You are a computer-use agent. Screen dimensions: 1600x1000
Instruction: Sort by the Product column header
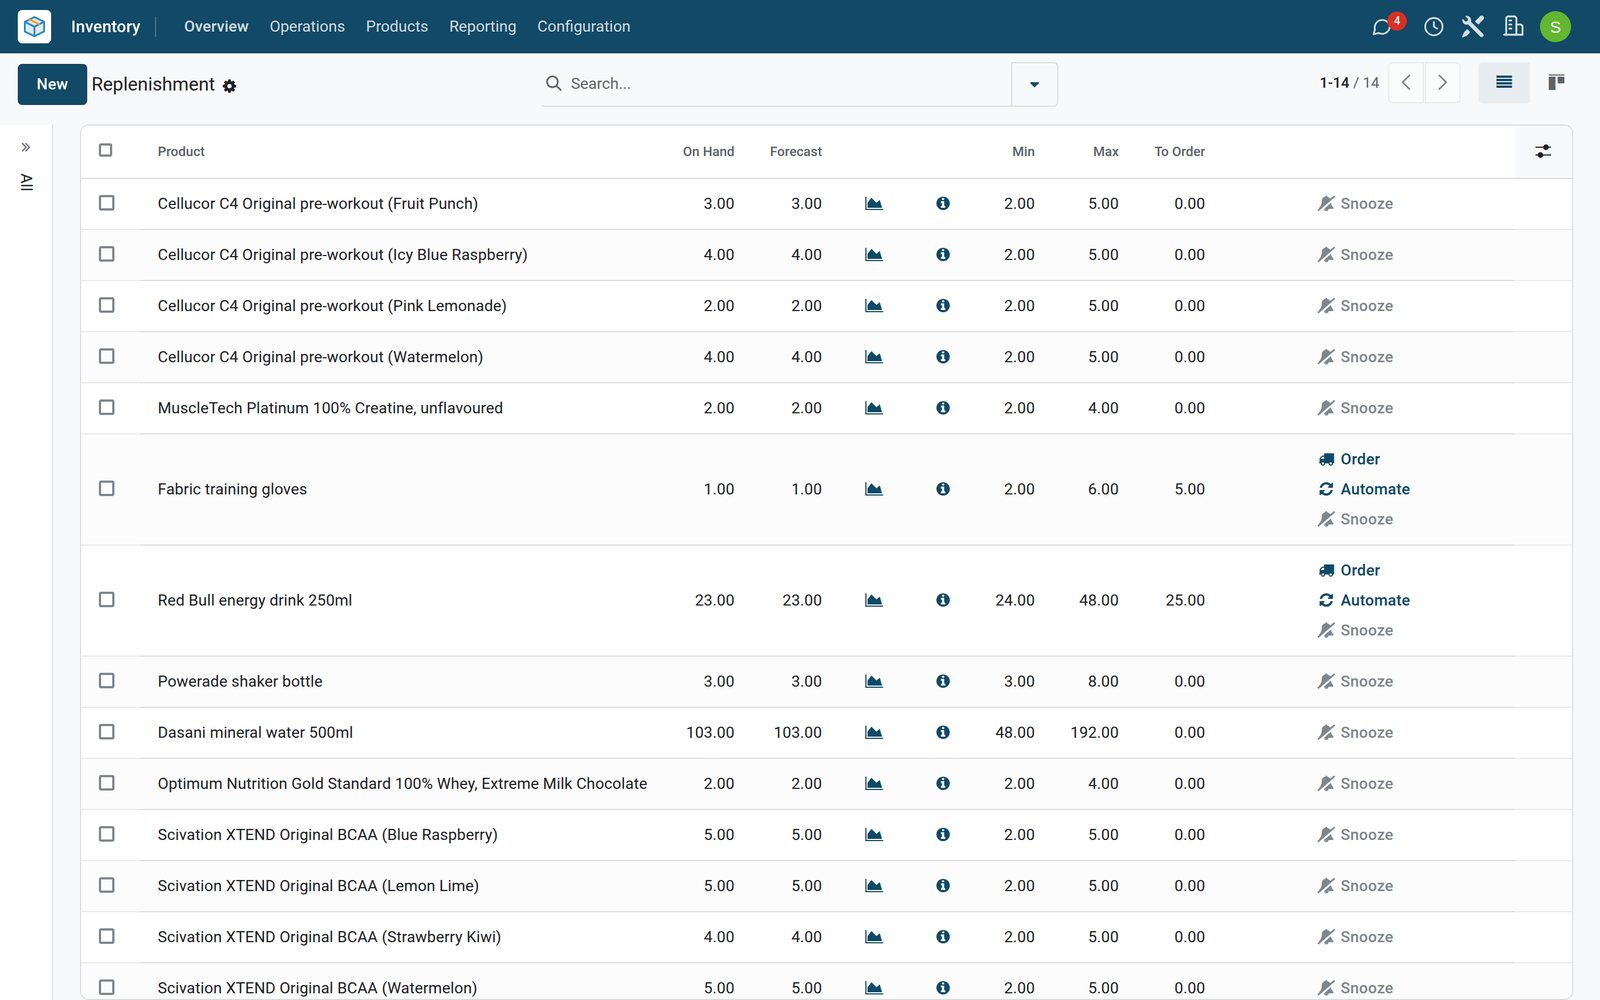coord(181,152)
